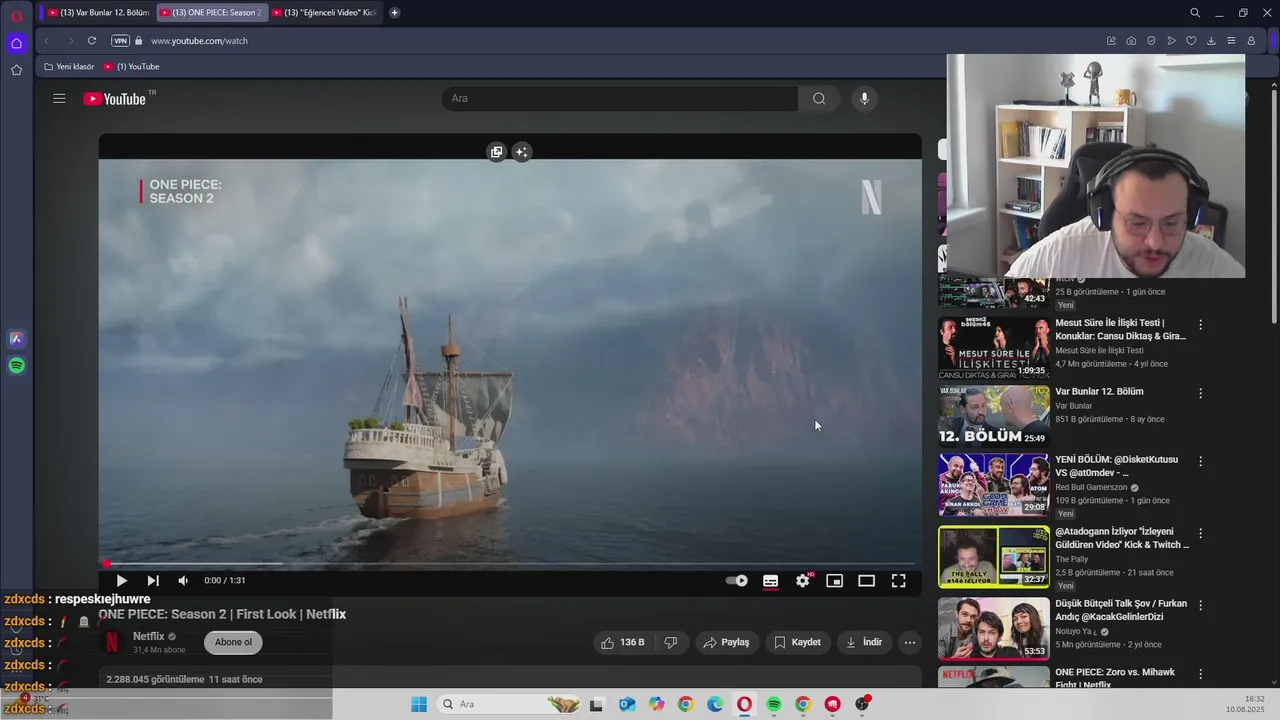This screenshot has width=1280, height=720.
Task: Click the sparkle AI icon above the player
Action: coord(521,152)
